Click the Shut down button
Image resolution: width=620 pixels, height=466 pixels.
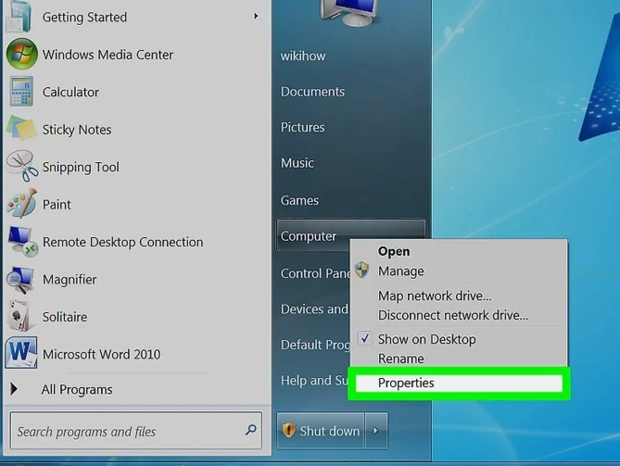pyautogui.click(x=321, y=431)
